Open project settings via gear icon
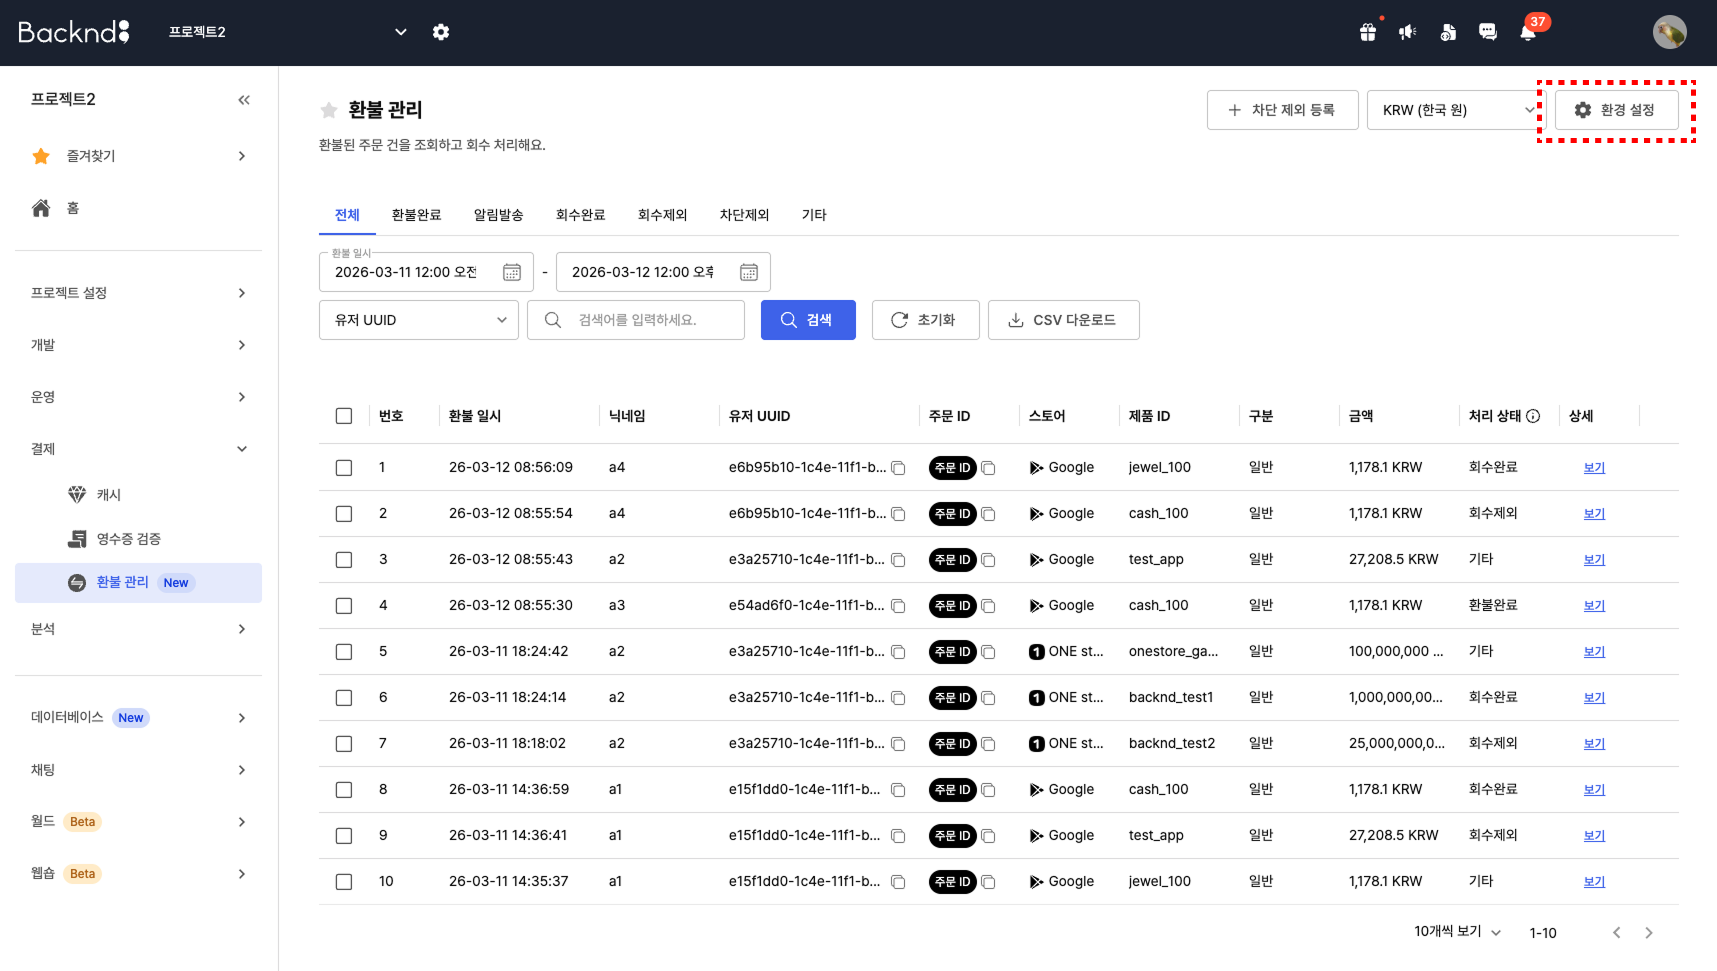 (441, 31)
